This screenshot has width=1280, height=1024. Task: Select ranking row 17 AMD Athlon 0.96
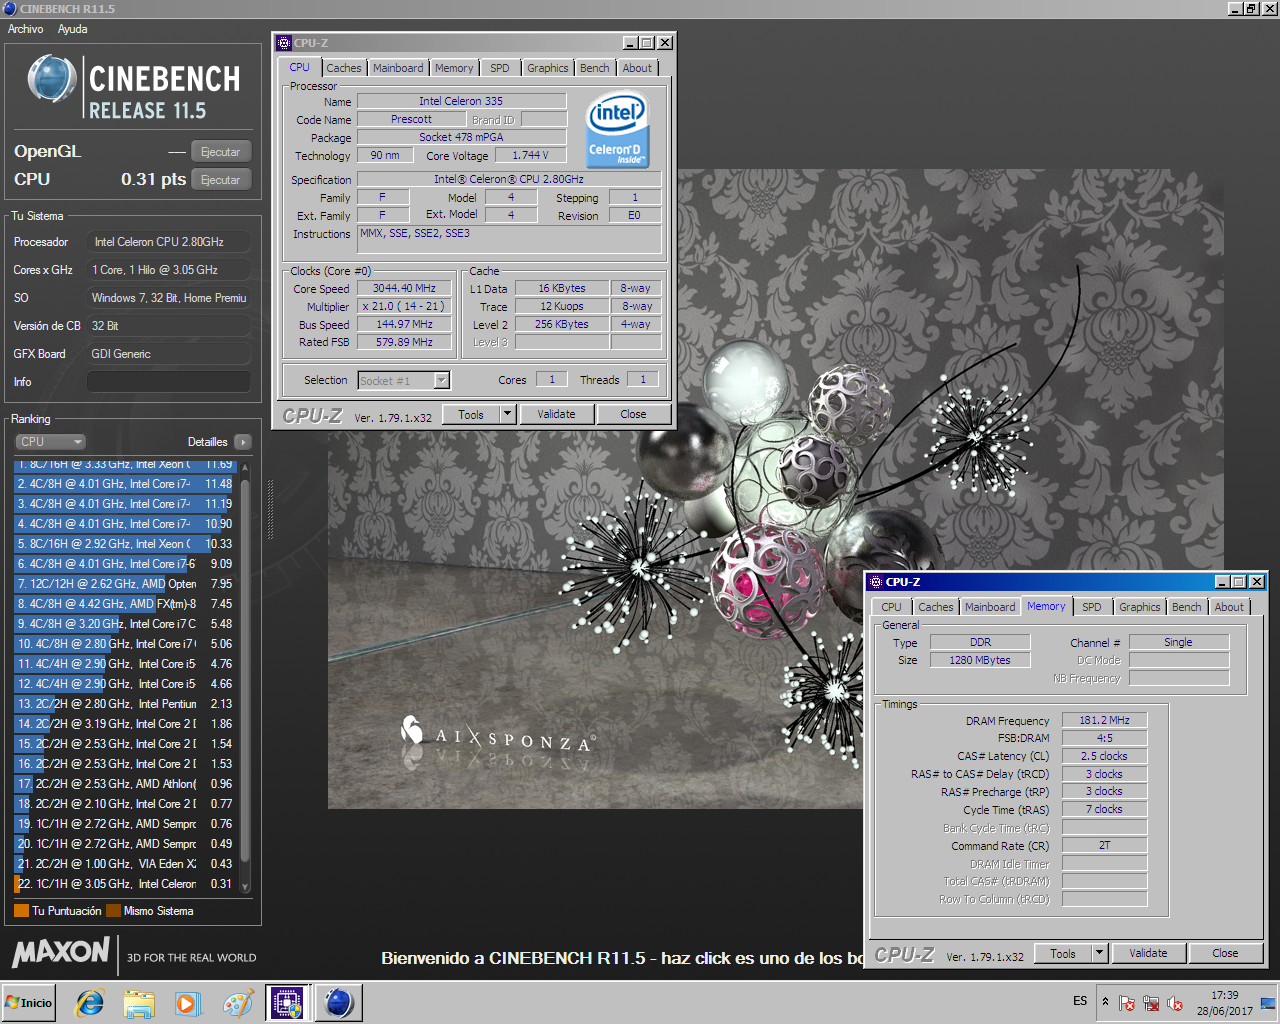[x=125, y=784]
